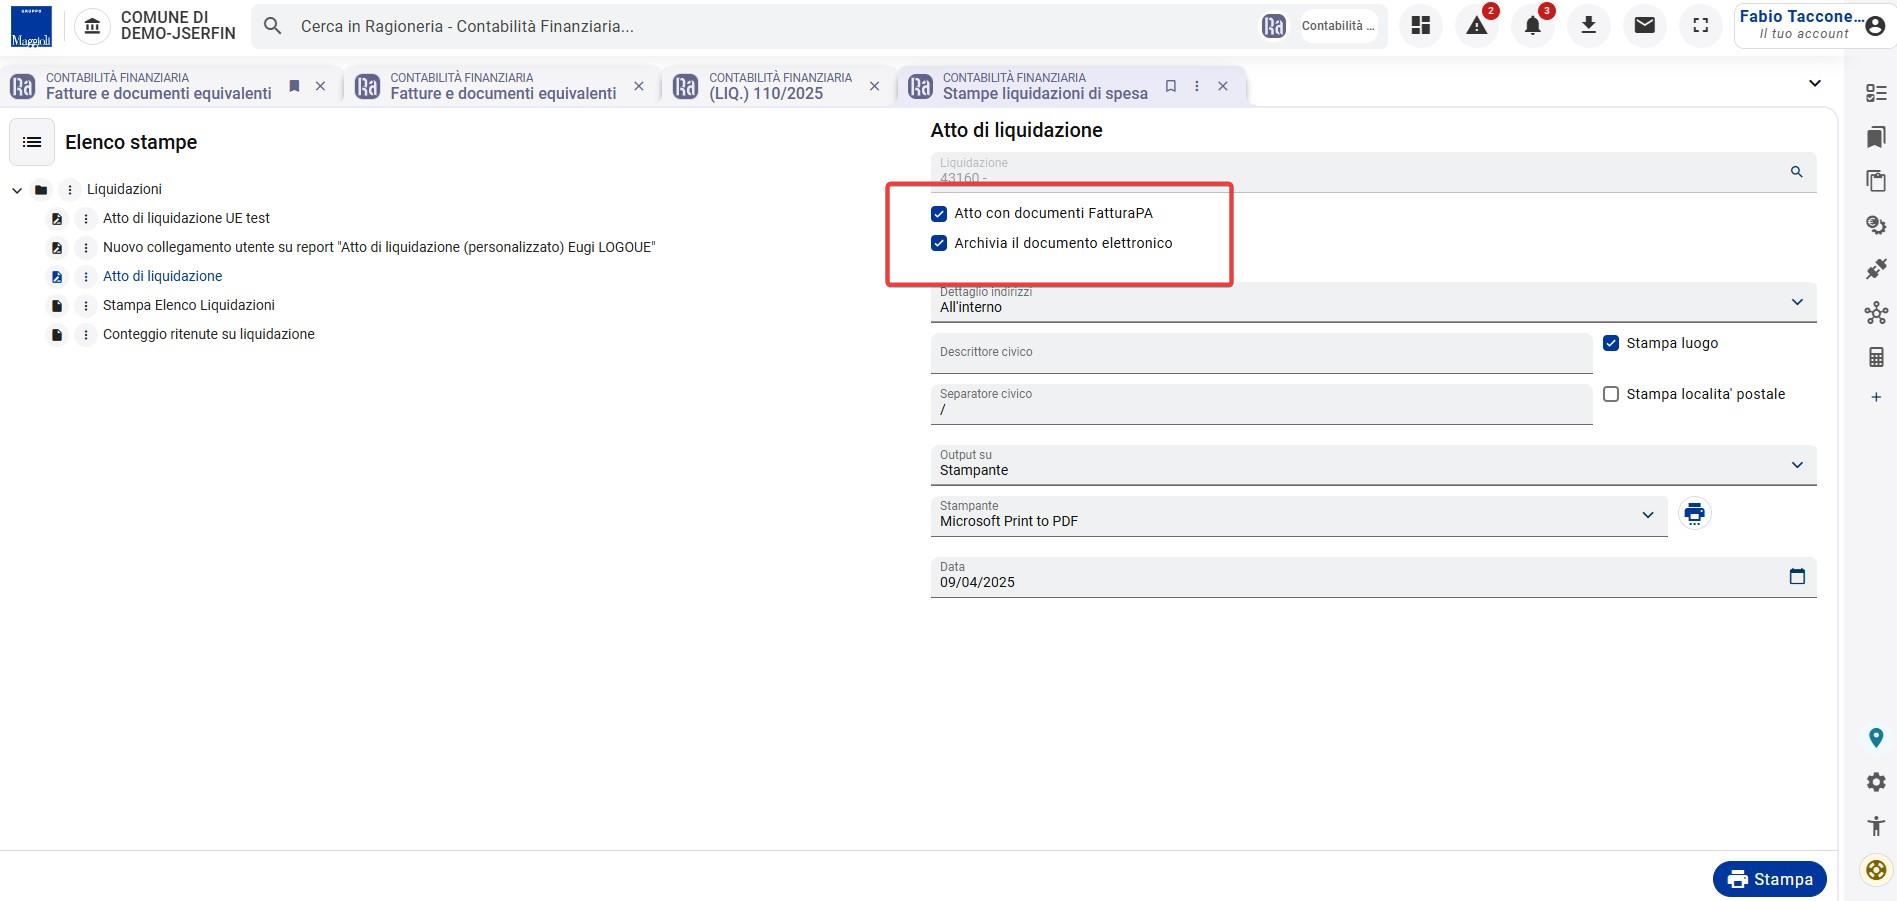Open the Liquidazione lookup search icon
The image size is (1897, 901).
click(1796, 172)
